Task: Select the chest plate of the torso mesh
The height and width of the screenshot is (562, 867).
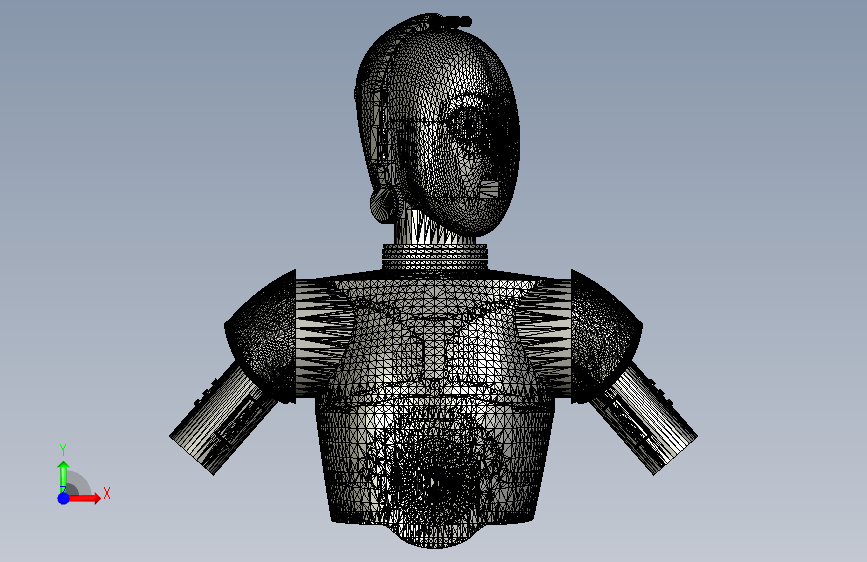Action: point(434,337)
